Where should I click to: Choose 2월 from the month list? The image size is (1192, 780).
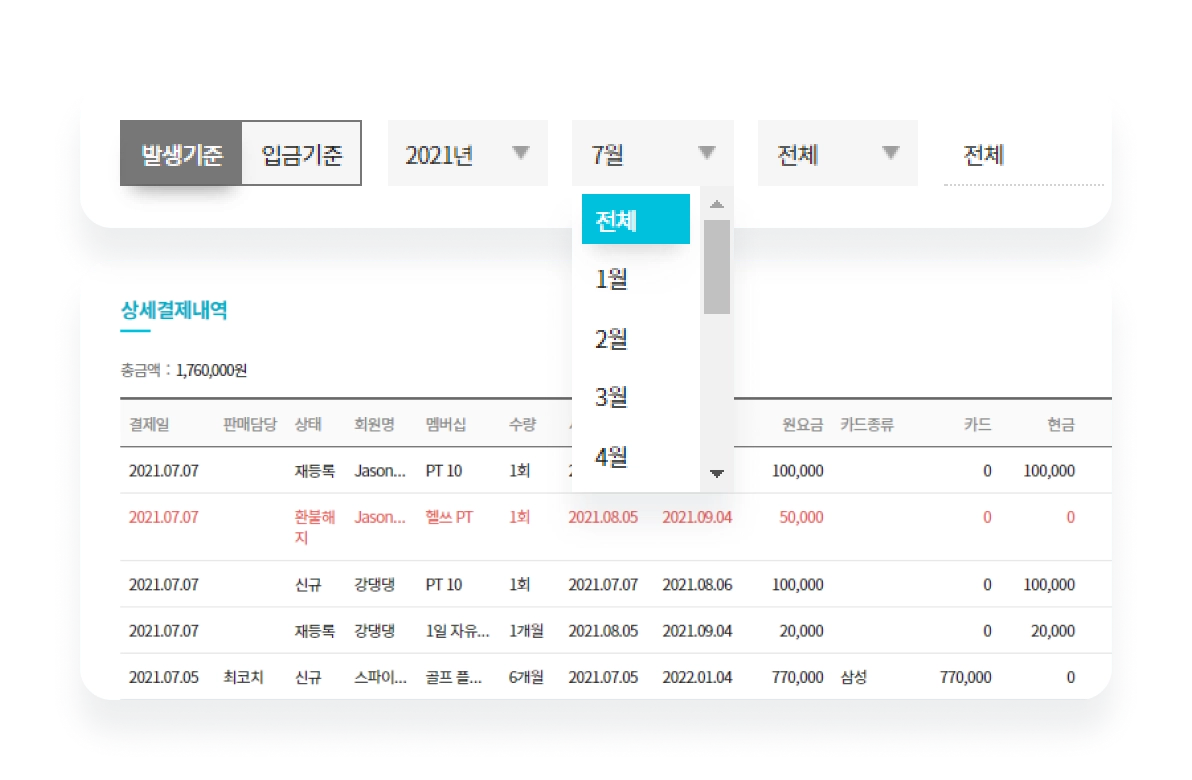tap(611, 338)
